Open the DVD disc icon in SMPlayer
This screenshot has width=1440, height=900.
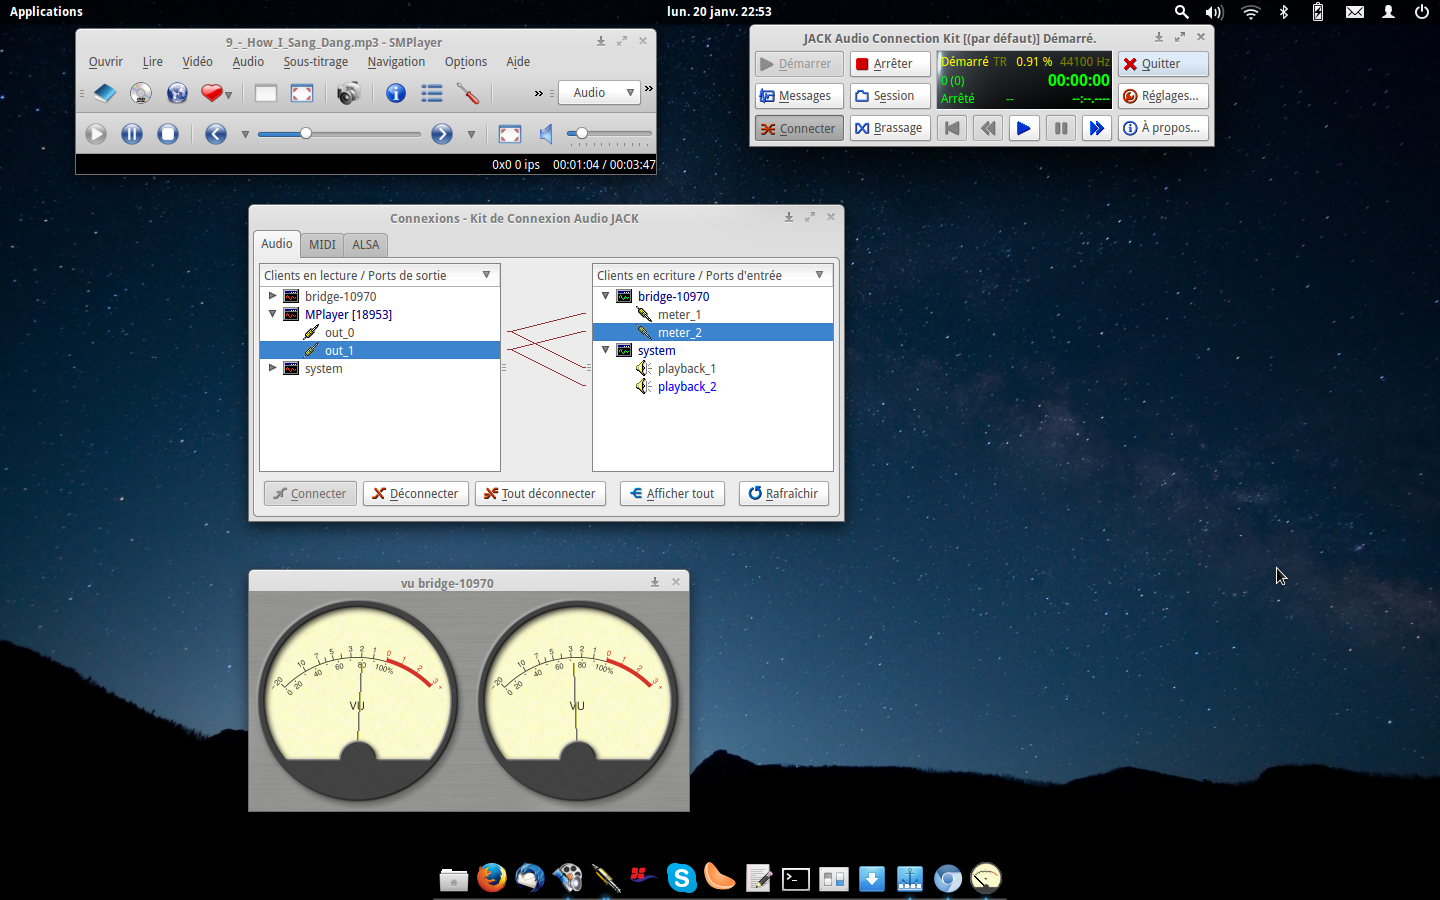pyautogui.click(x=141, y=94)
